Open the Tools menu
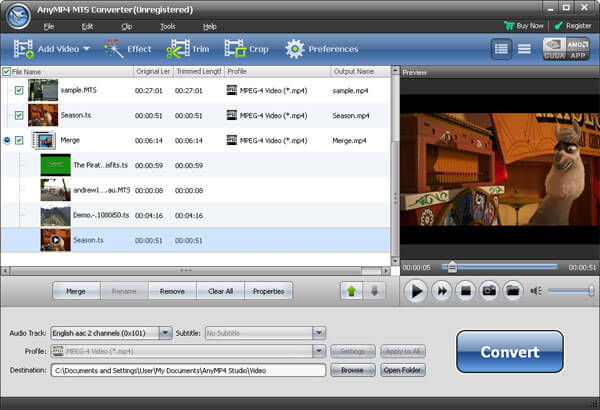600x410 pixels. 168,26
